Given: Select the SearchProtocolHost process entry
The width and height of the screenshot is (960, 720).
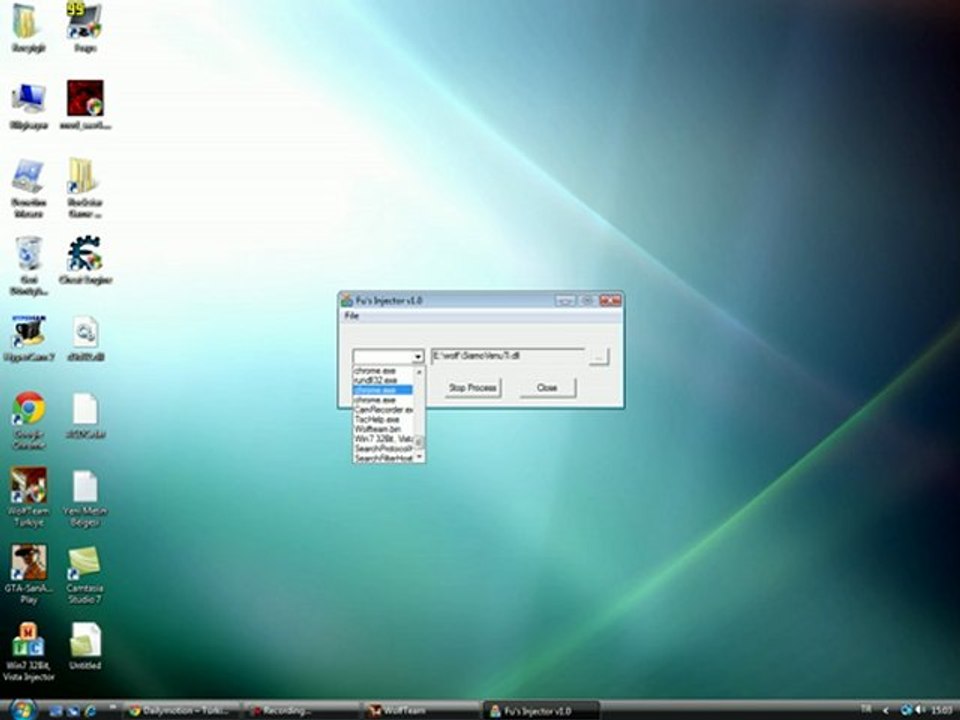Looking at the screenshot, I should [x=383, y=449].
